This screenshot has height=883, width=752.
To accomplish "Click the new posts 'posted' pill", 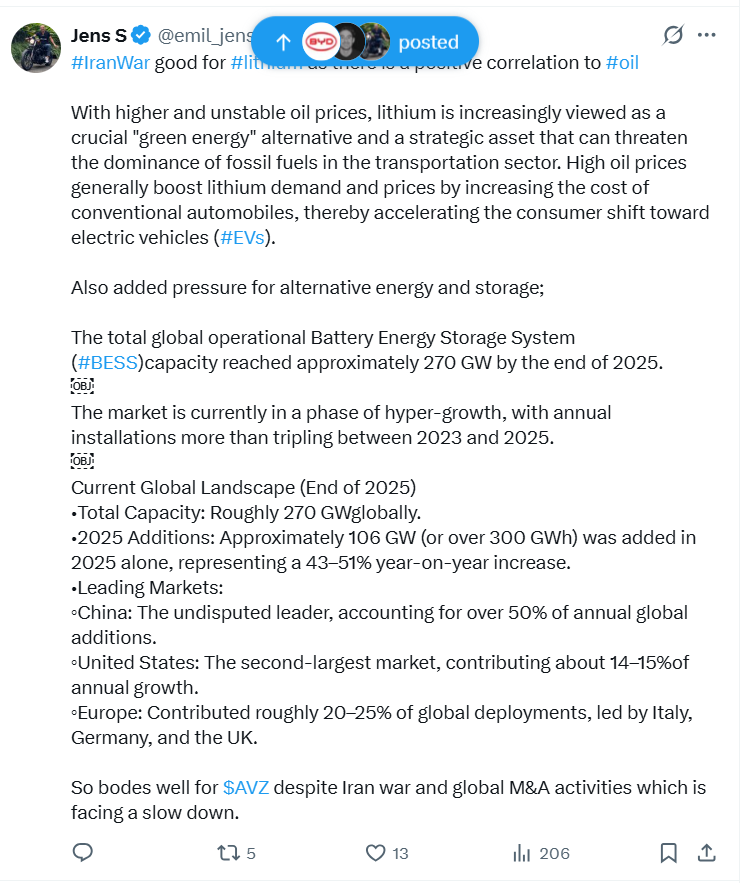I will (427, 42).
